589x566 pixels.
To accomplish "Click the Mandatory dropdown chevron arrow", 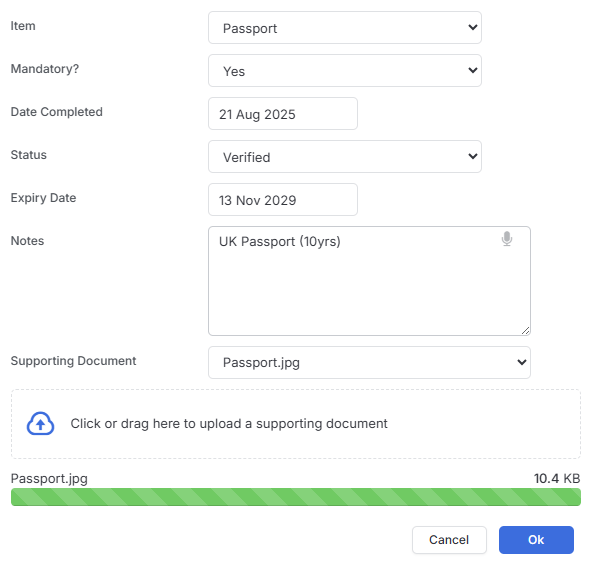I will (x=473, y=70).
